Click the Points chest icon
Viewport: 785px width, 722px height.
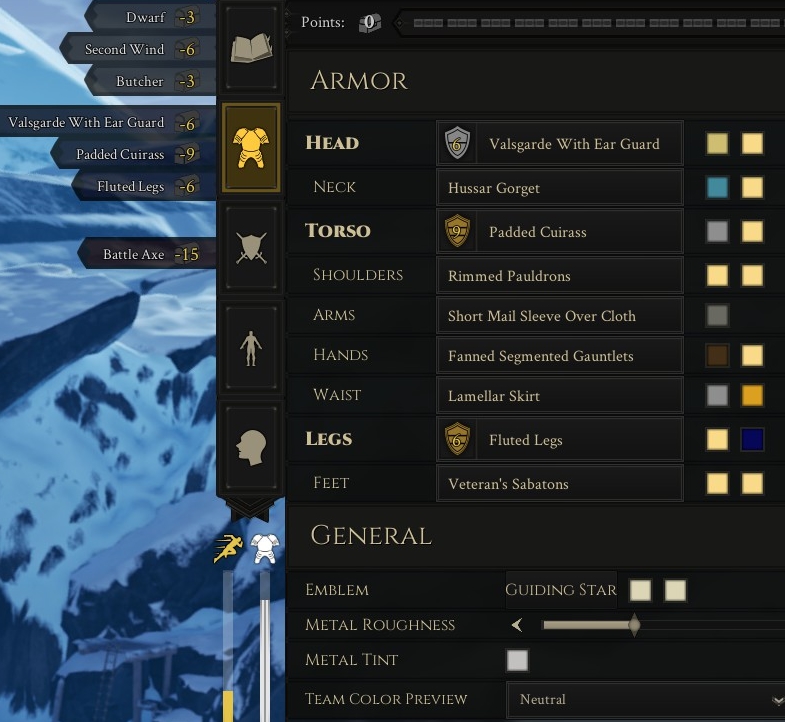369,23
